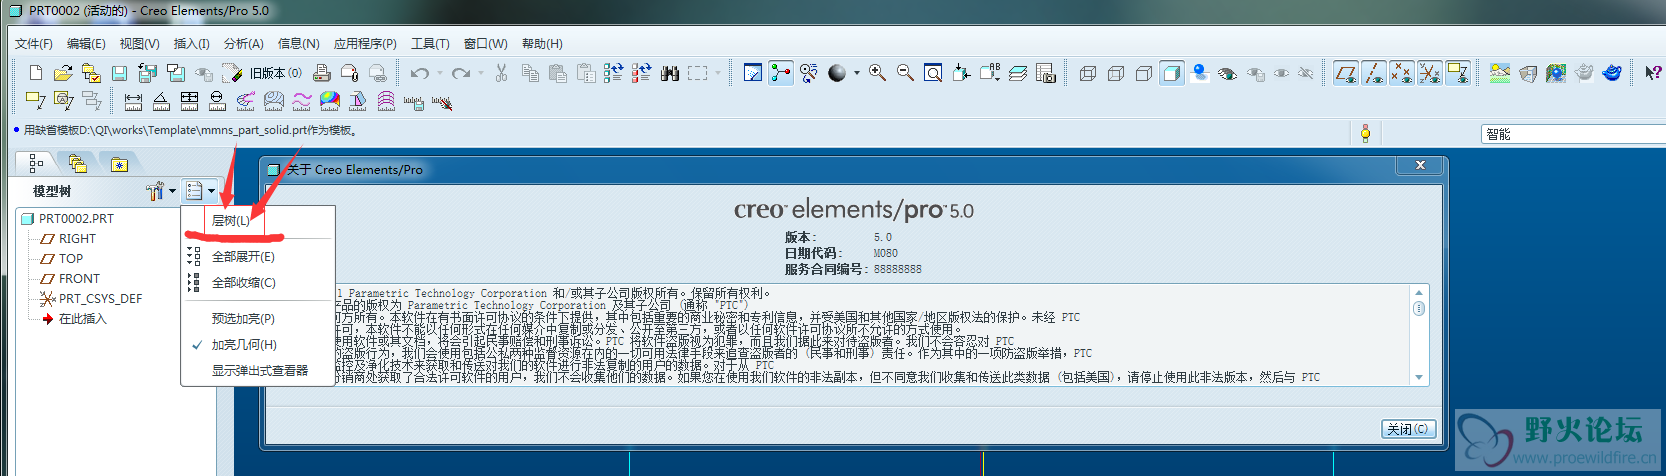
Task: Toggle spin center display
Action: (x=781, y=73)
